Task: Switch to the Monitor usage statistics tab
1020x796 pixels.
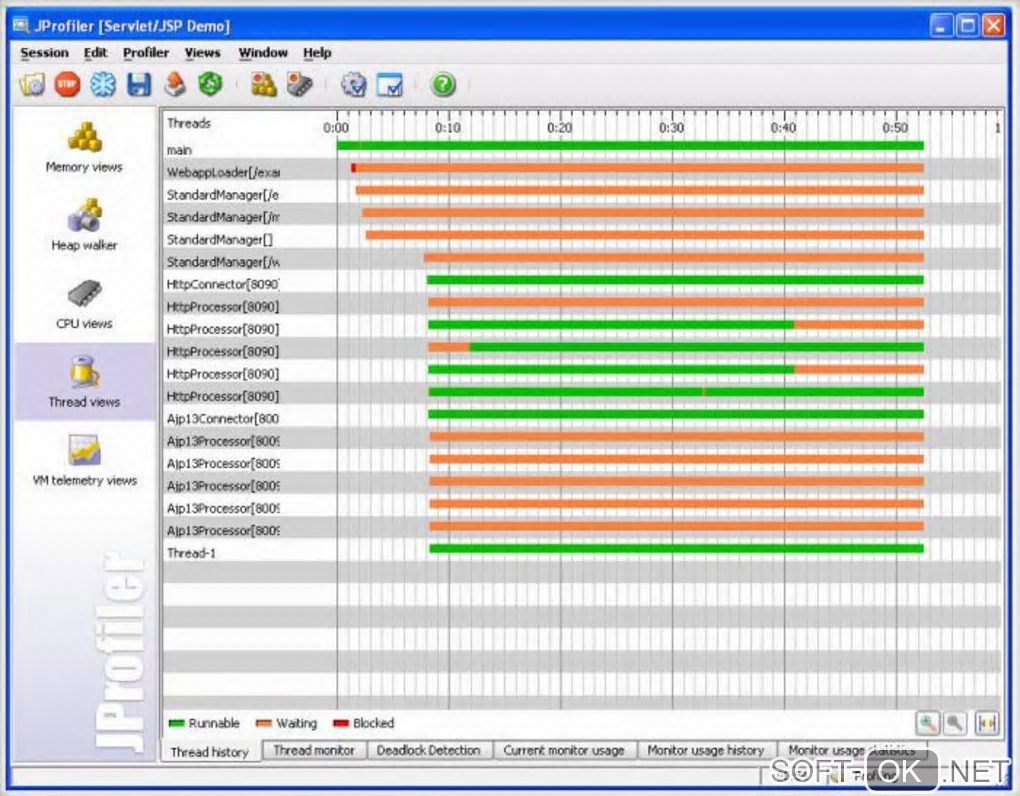Action: coord(852,750)
